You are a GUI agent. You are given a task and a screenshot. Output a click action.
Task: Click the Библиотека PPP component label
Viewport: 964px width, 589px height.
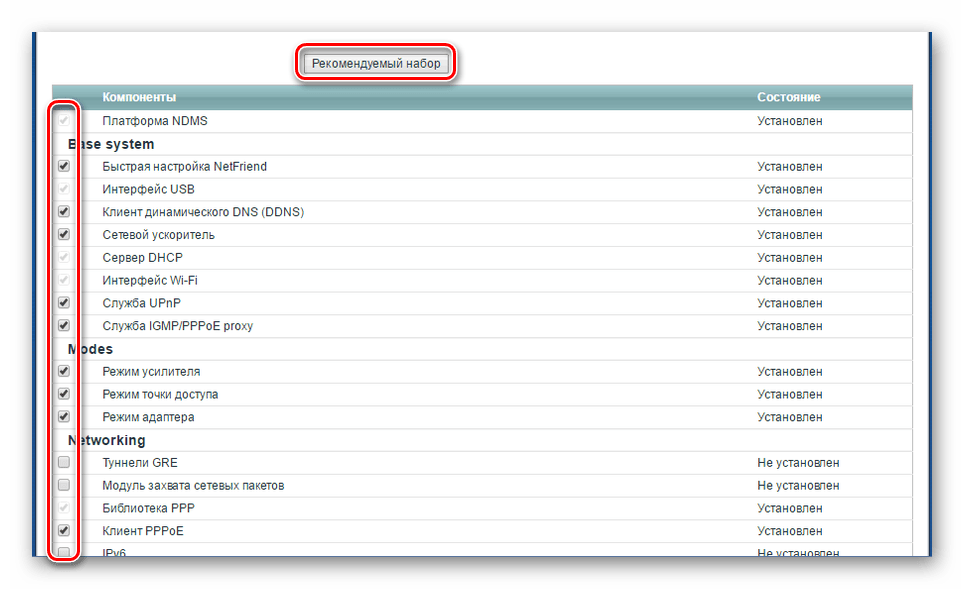pos(148,508)
